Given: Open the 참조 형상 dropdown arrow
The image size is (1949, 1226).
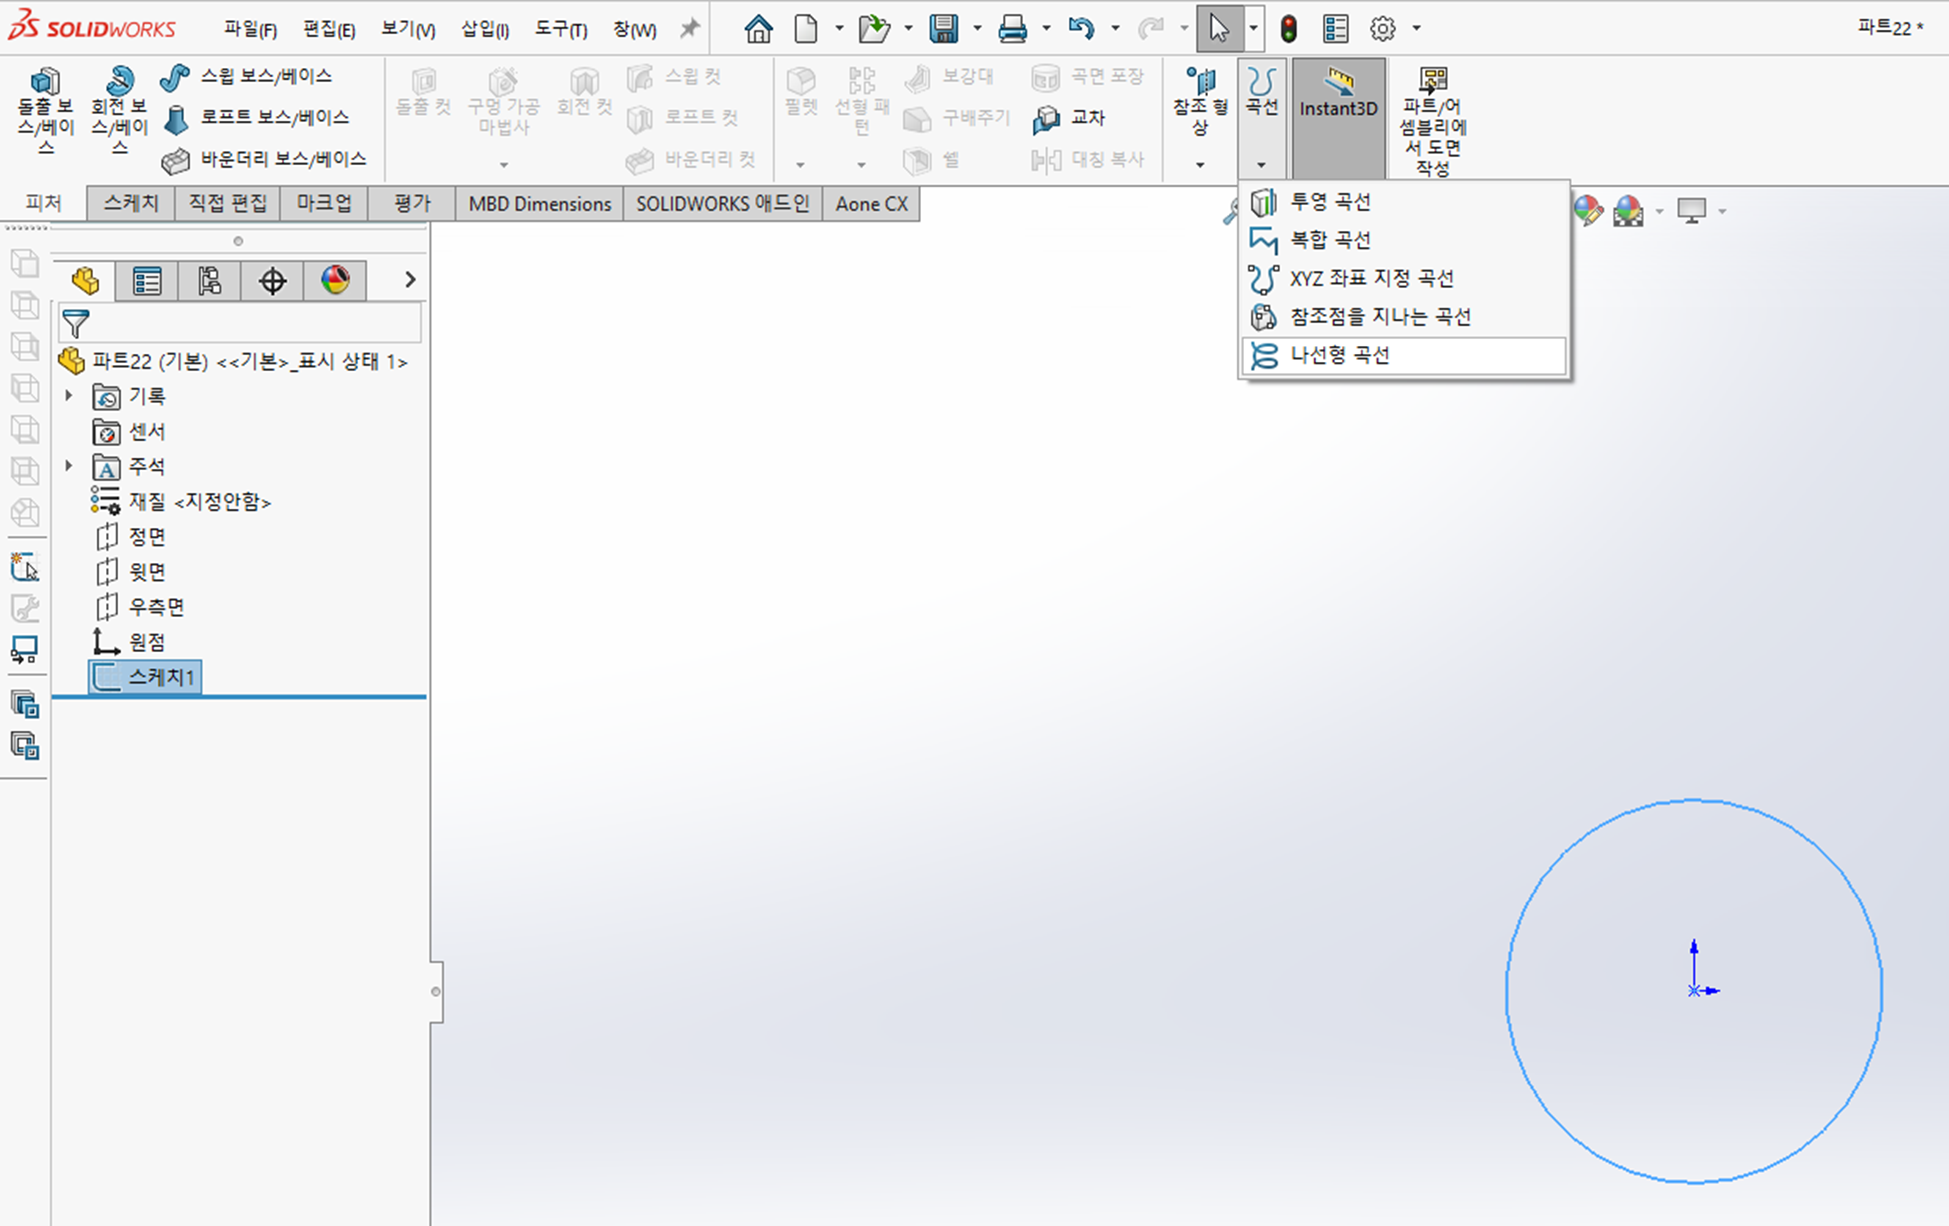Looking at the screenshot, I should tap(1200, 165).
